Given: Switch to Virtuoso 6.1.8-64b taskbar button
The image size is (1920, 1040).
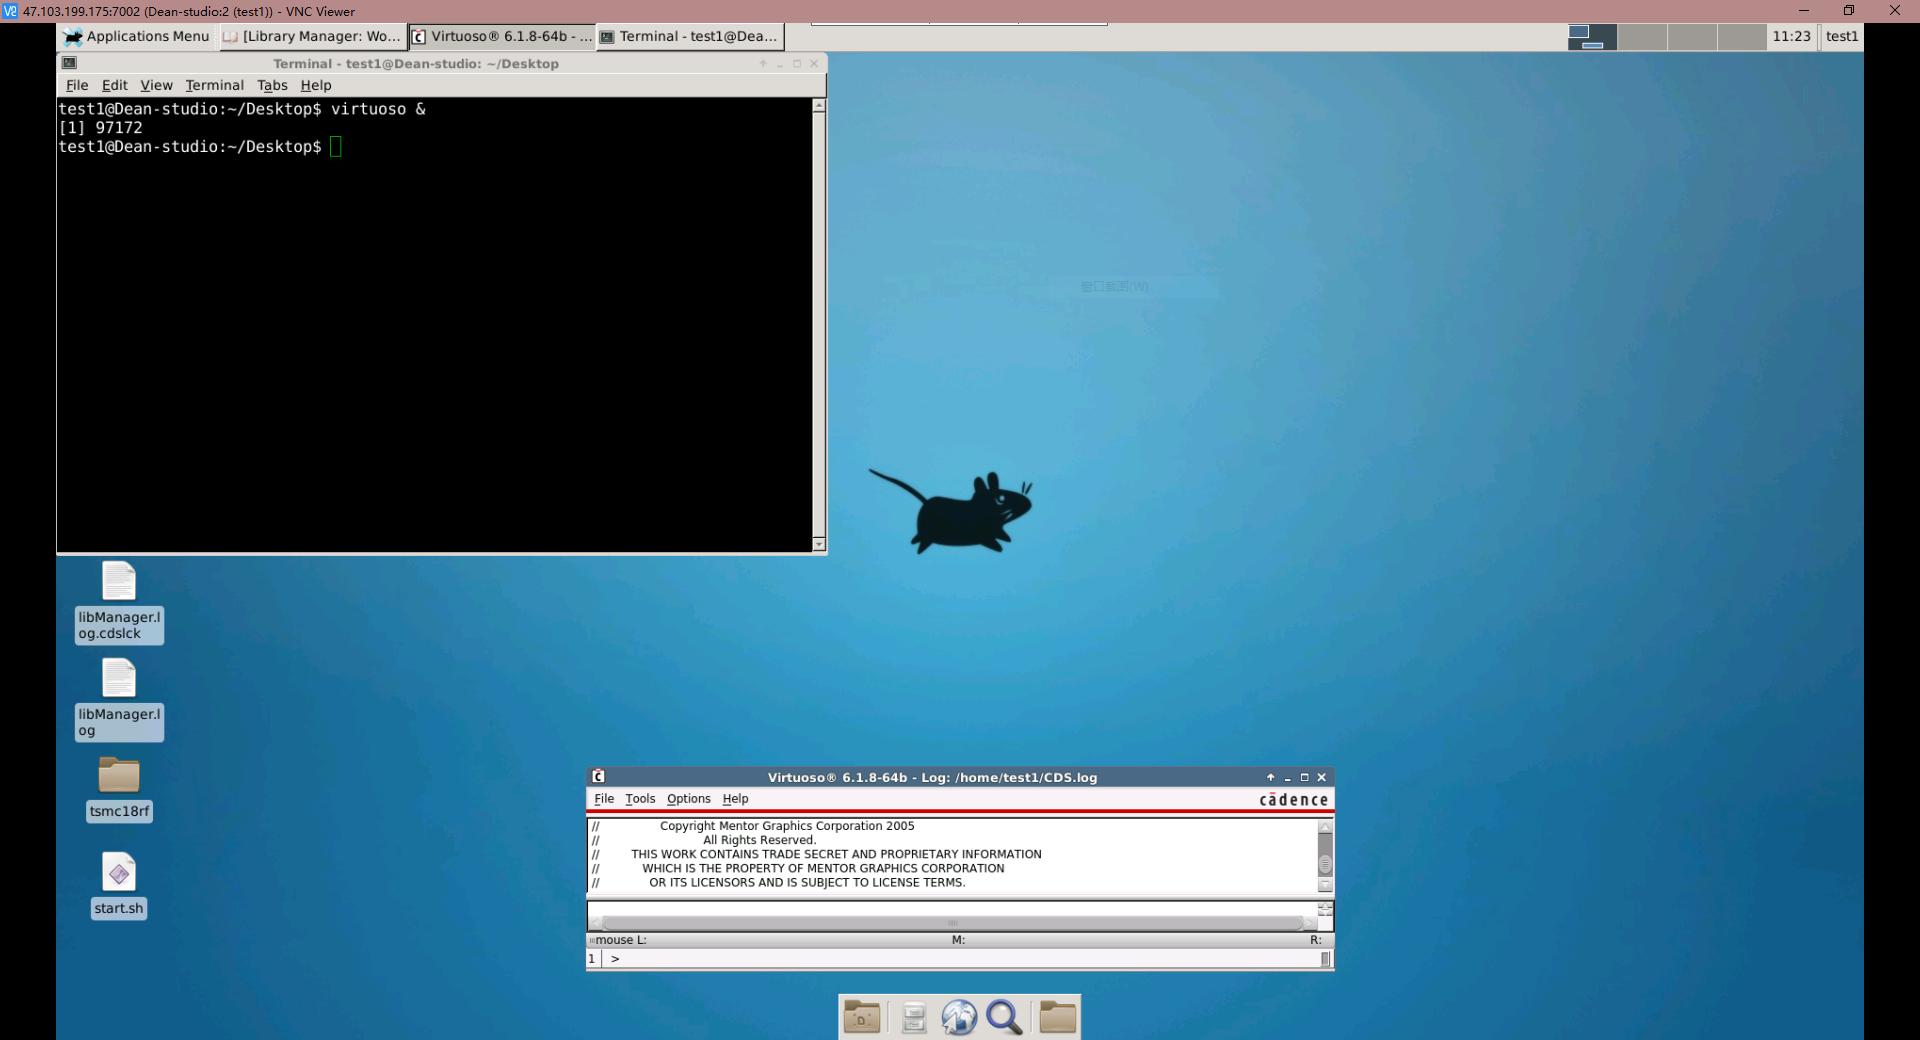Looking at the screenshot, I should pyautogui.click(x=502, y=37).
